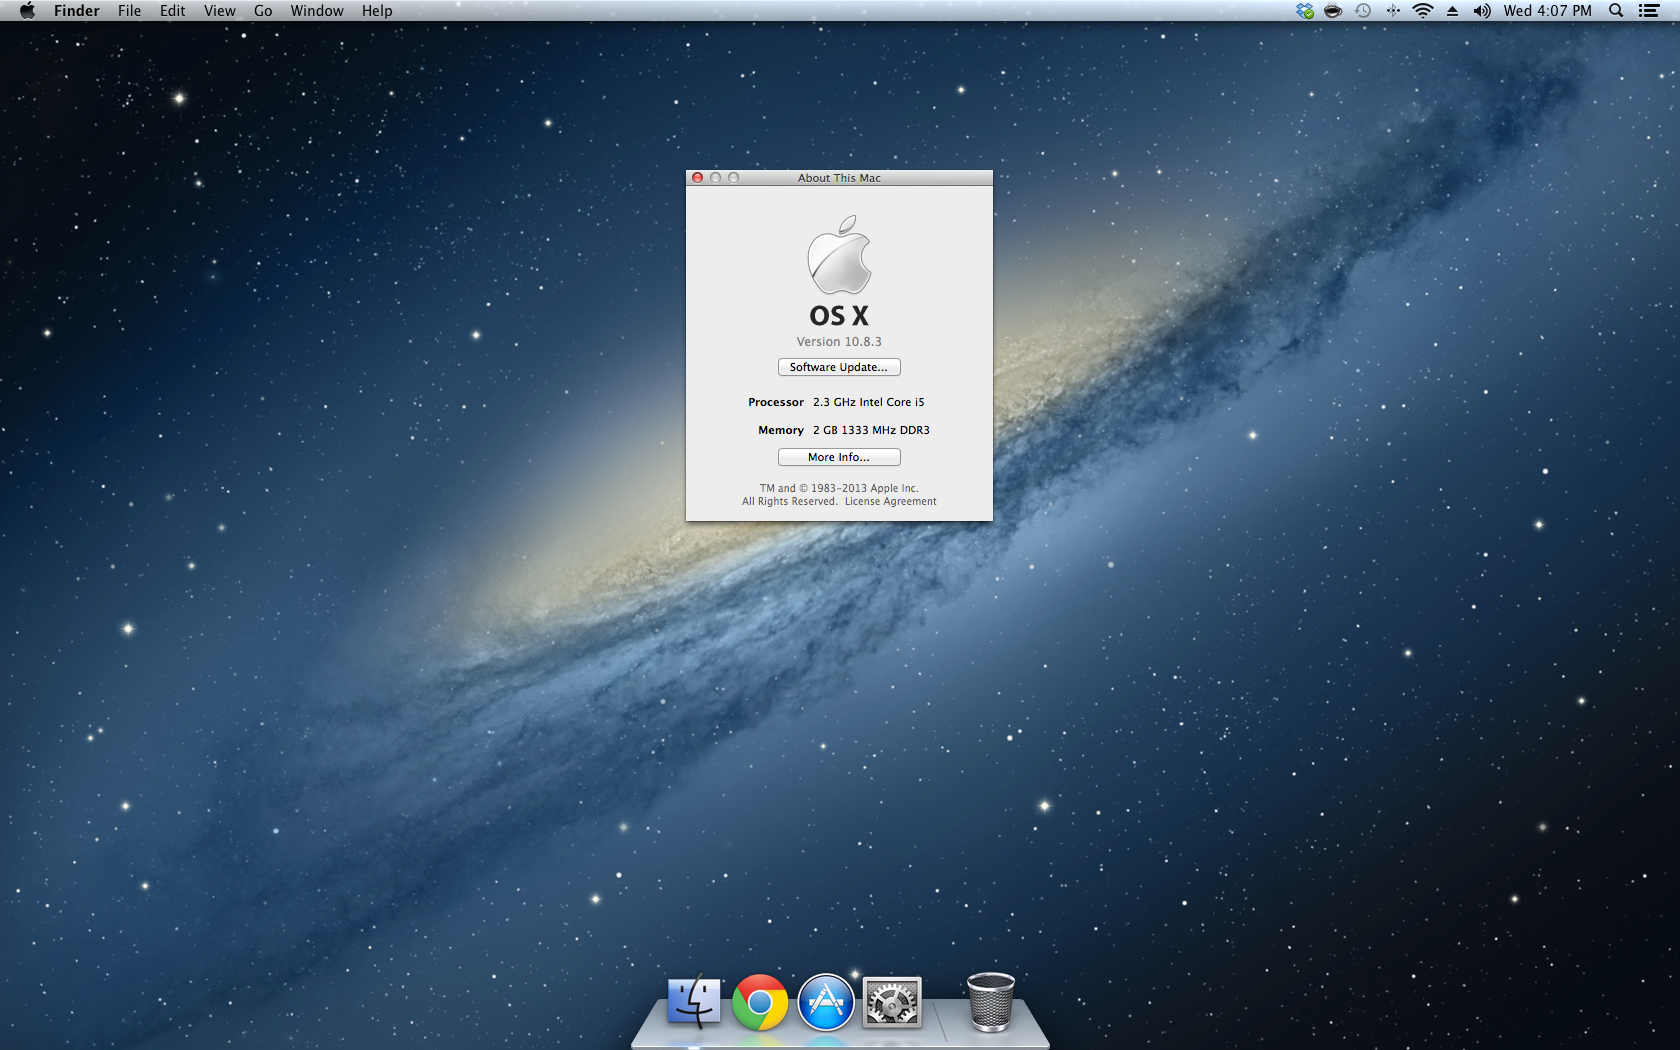This screenshot has width=1680, height=1050.
Task: Click the Caffeine coffee cup icon
Action: point(1333,11)
